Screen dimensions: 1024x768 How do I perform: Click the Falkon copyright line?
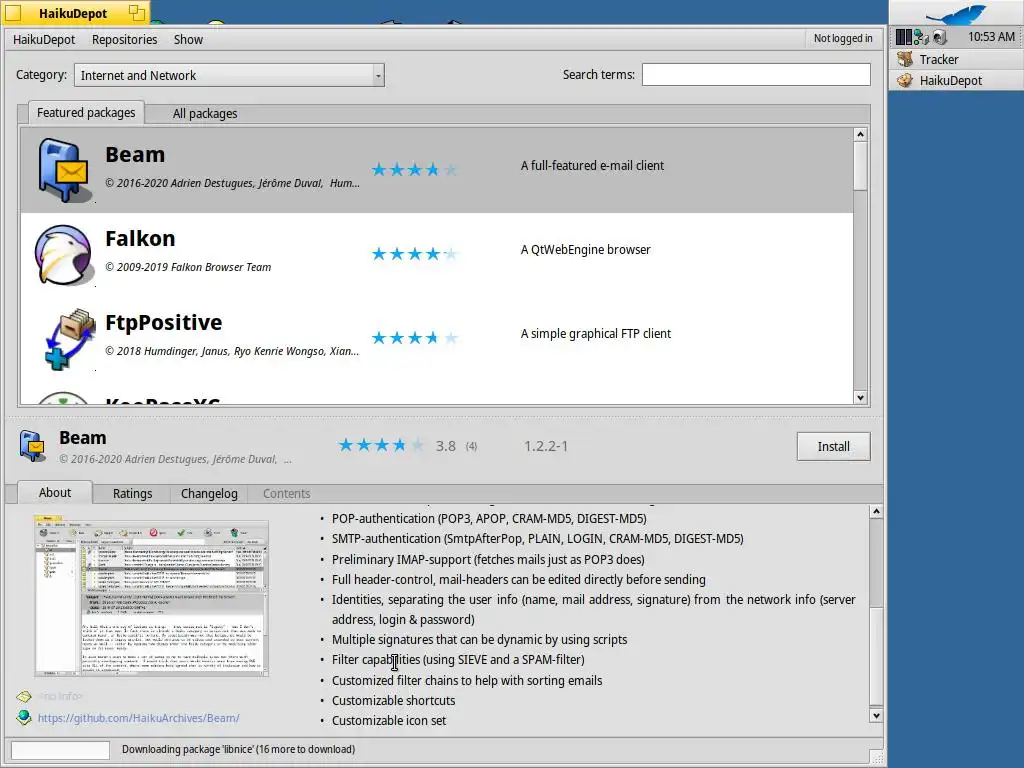coord(188,267)
